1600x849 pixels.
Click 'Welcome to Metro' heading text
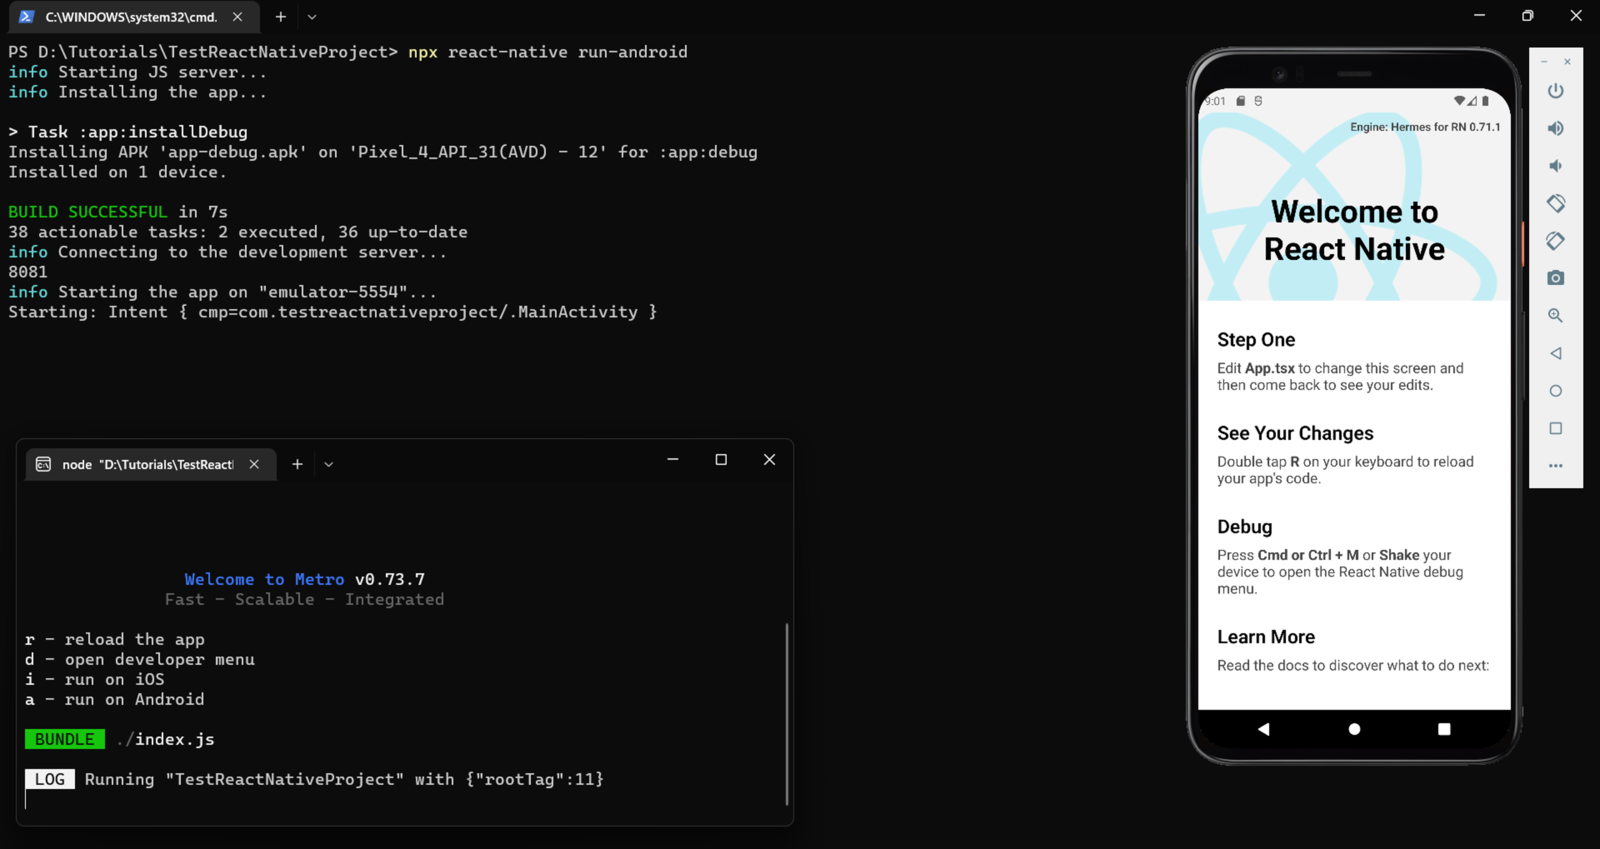pos(264,579)
